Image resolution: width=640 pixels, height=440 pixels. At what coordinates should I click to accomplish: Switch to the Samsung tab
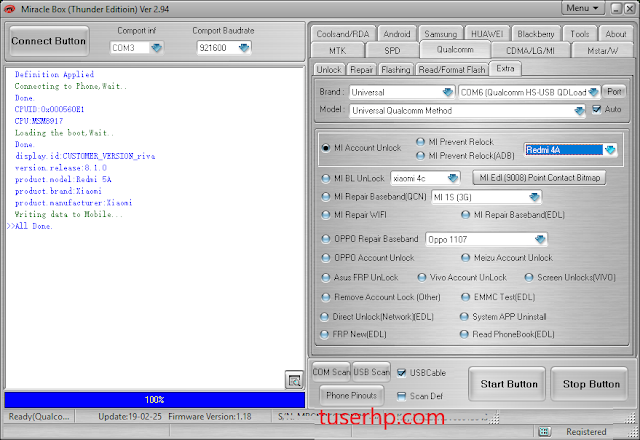click(440, 34)
